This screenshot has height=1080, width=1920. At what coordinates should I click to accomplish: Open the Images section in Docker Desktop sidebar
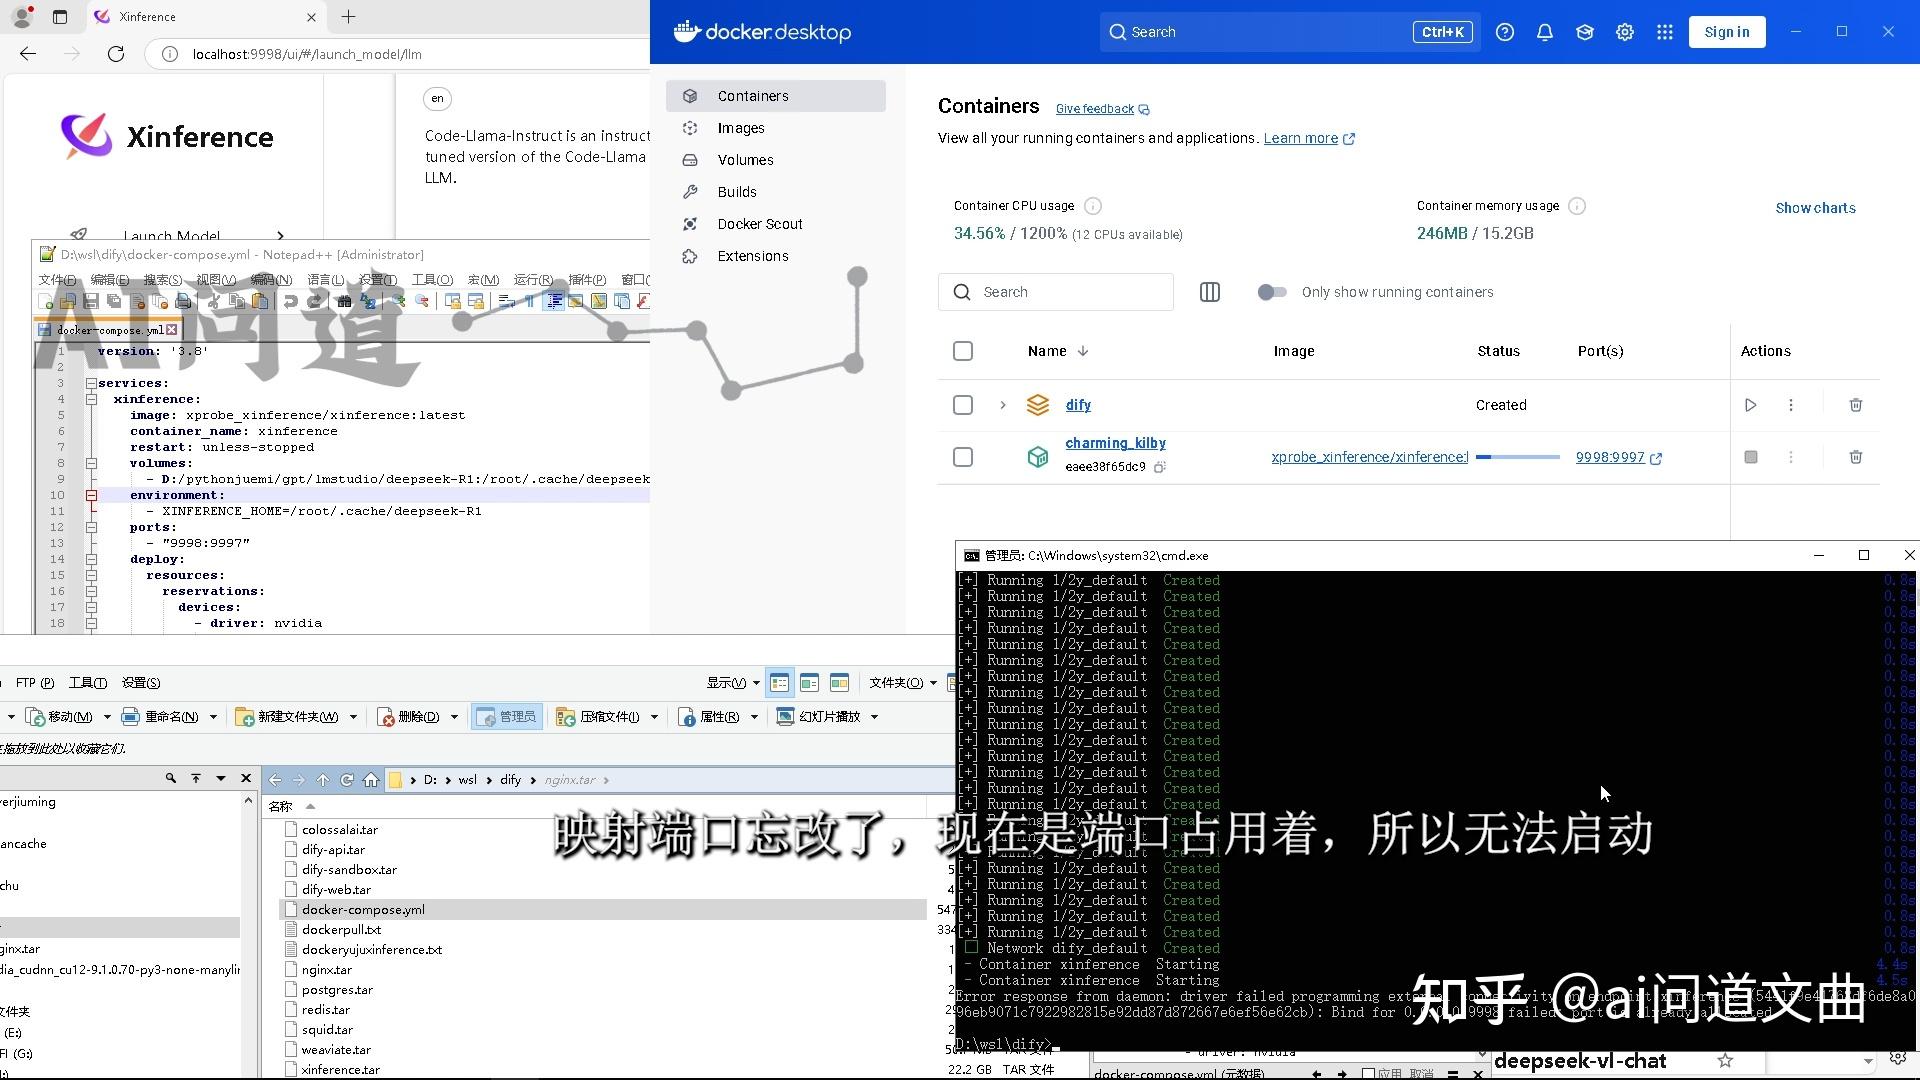(740, 128)
